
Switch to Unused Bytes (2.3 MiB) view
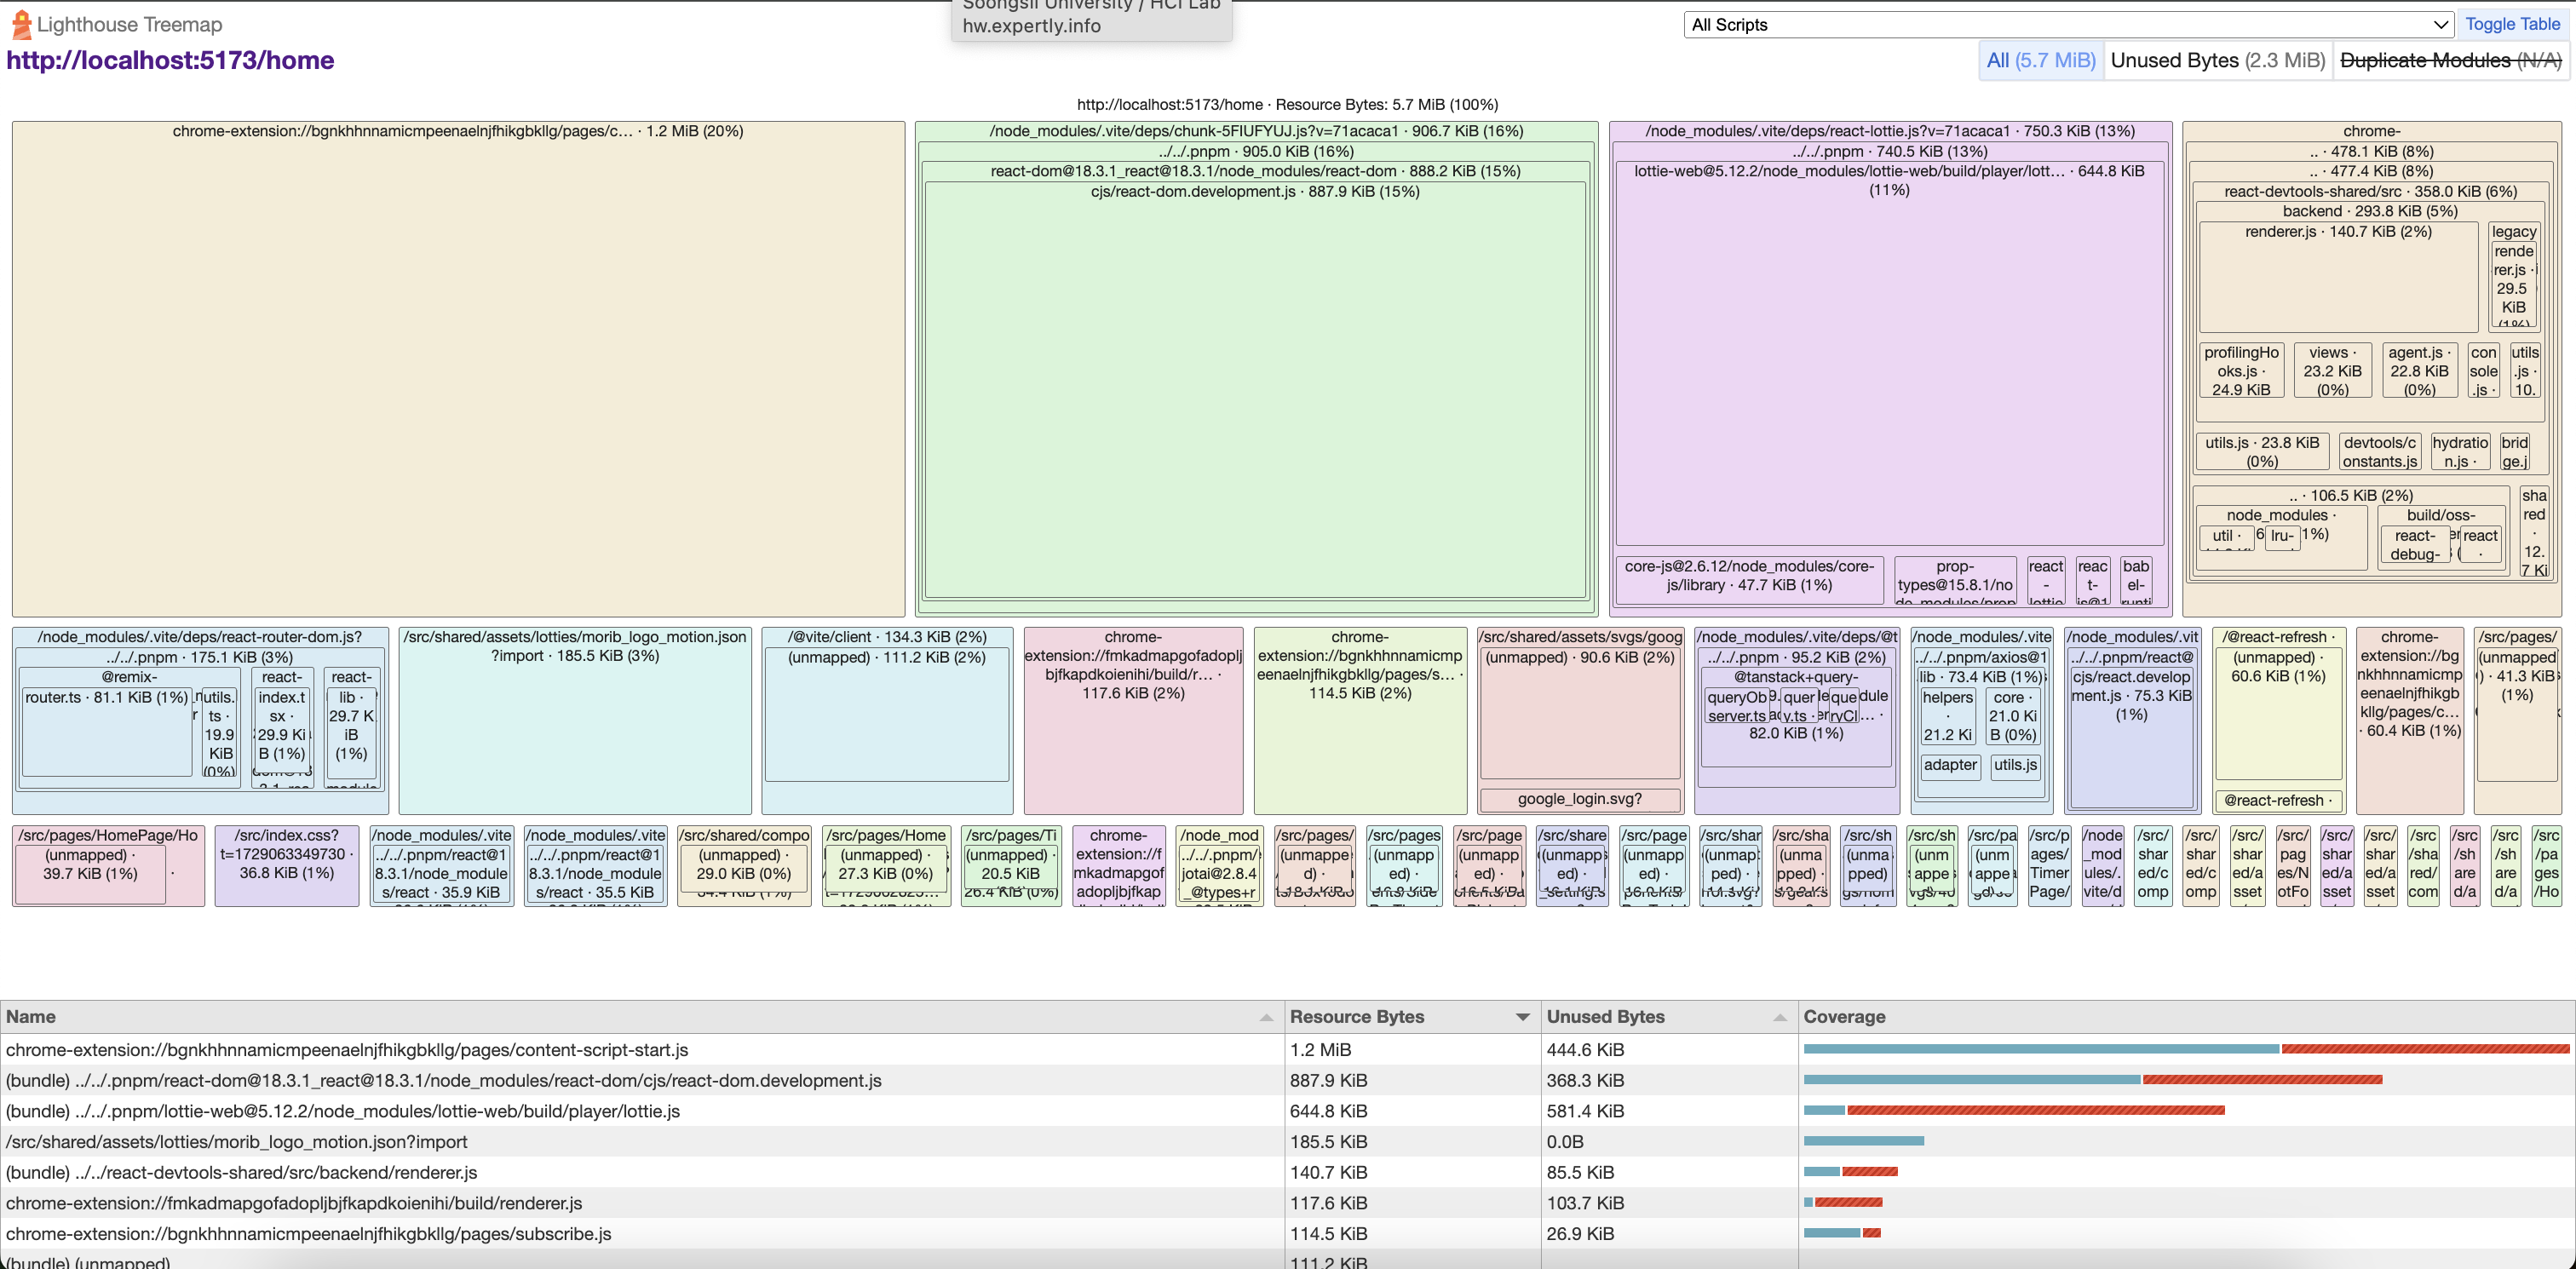2217,60
